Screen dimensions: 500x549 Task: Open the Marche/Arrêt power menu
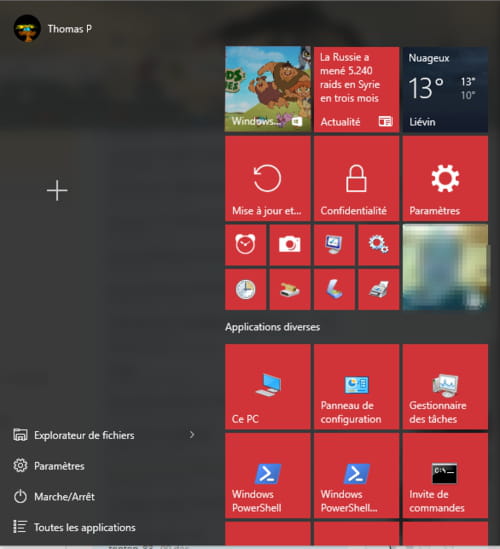click(64, 497)
